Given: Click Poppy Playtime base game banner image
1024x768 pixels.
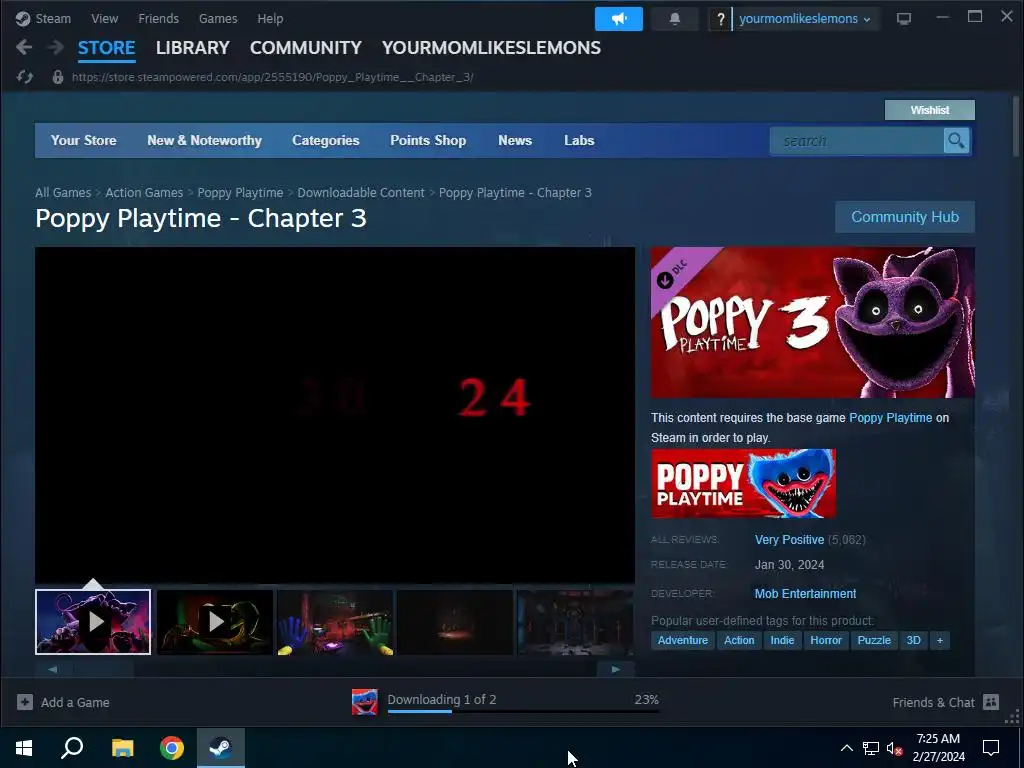Looking at the screenshot, I should click(x=743, y=483).
